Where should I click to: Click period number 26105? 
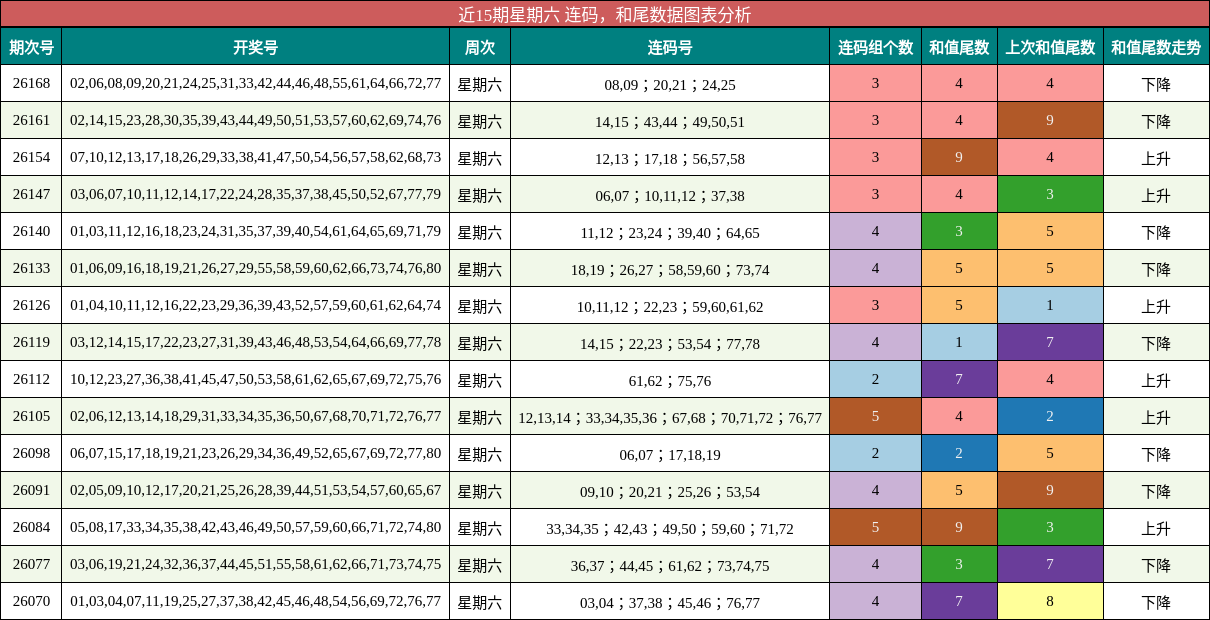(31, 416)
